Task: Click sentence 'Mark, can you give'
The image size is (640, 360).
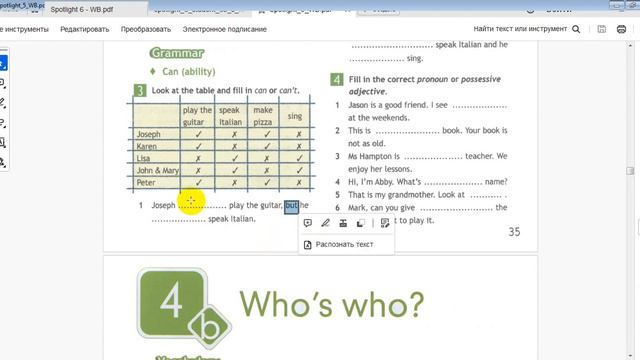Action: click(427, 208)
